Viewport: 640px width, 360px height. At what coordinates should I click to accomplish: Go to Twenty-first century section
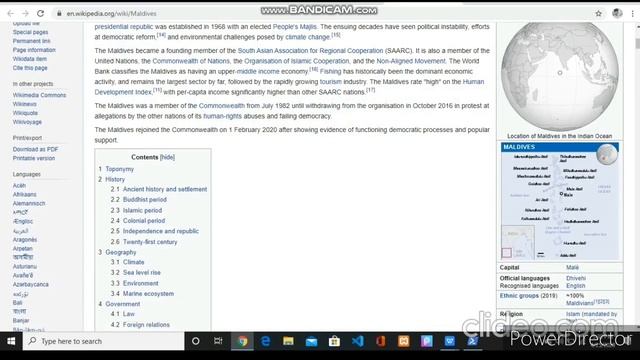pos(150,242)
